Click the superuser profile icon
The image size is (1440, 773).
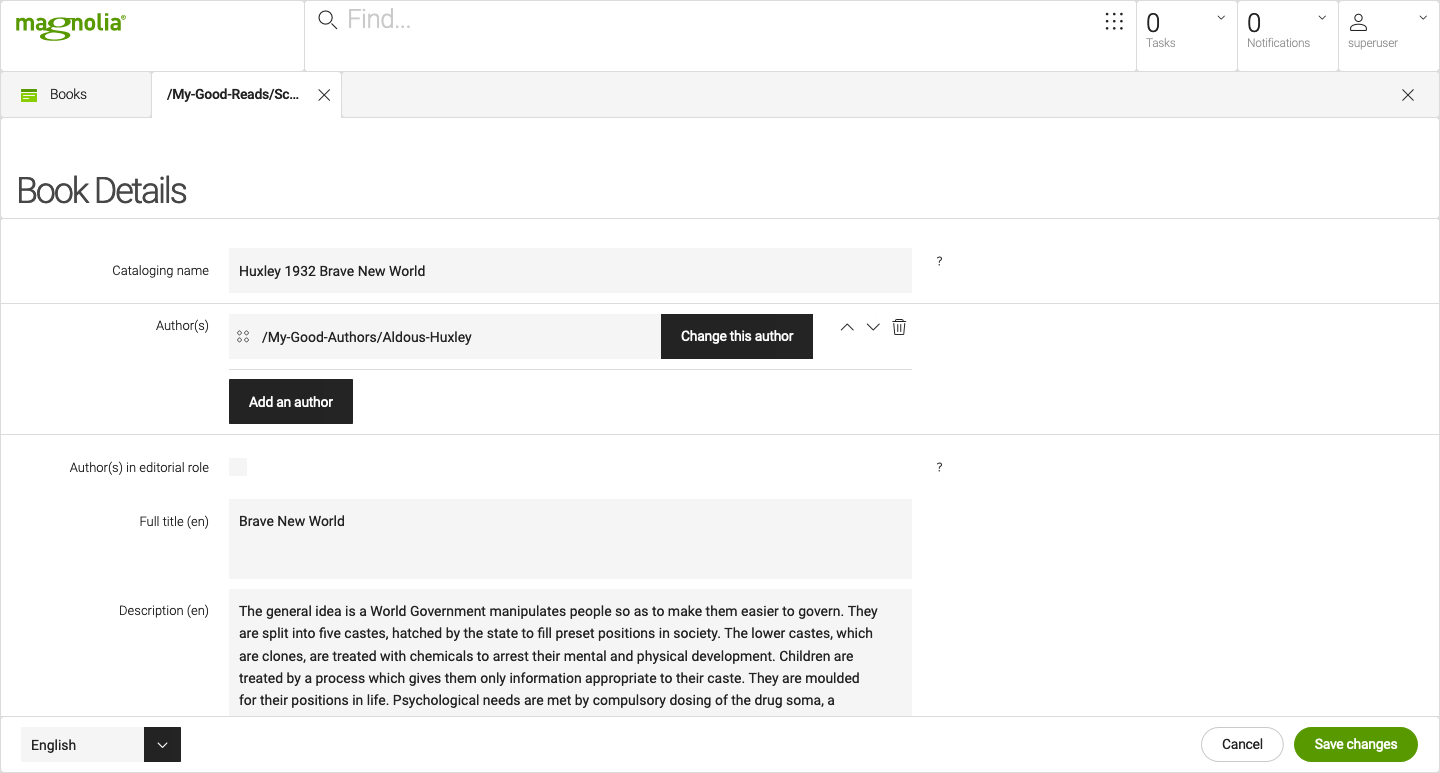point(1358,20)
